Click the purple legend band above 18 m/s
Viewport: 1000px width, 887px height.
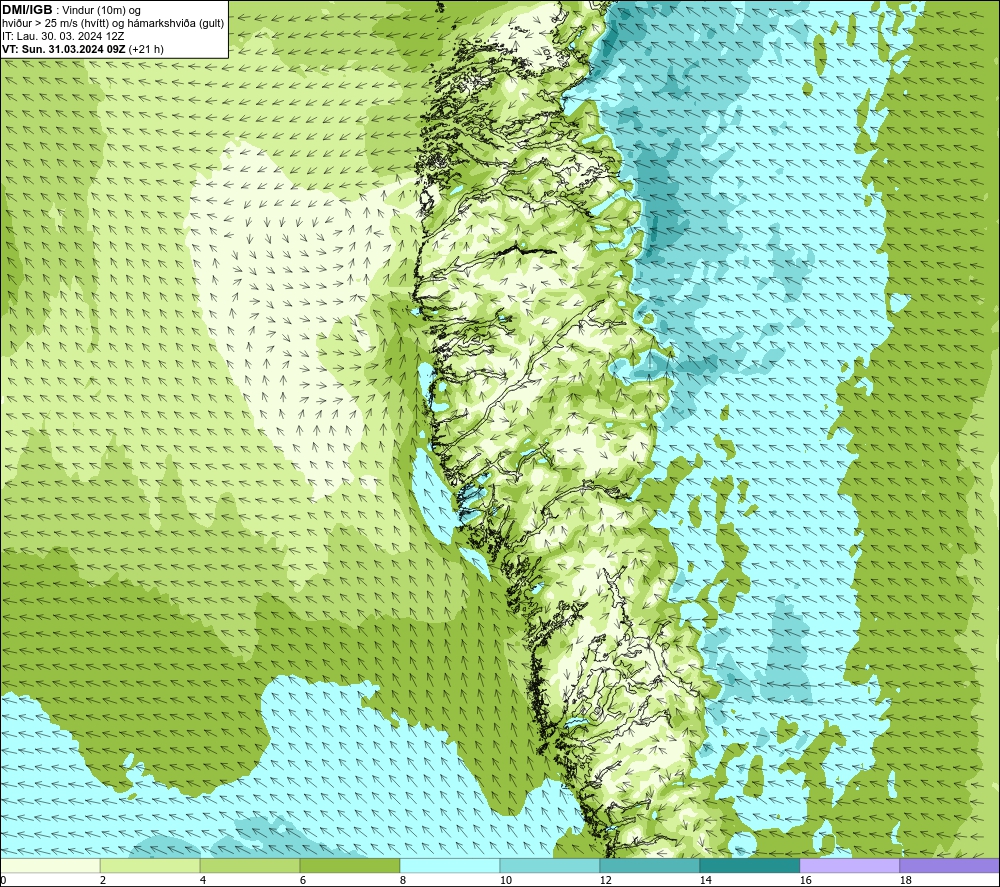tap(949, 865)
